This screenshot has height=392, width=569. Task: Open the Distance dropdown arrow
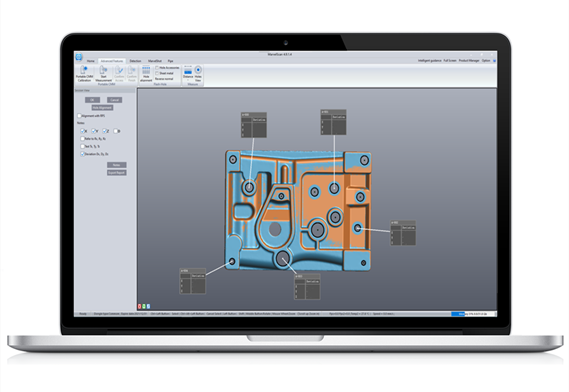tap(188, 80)
